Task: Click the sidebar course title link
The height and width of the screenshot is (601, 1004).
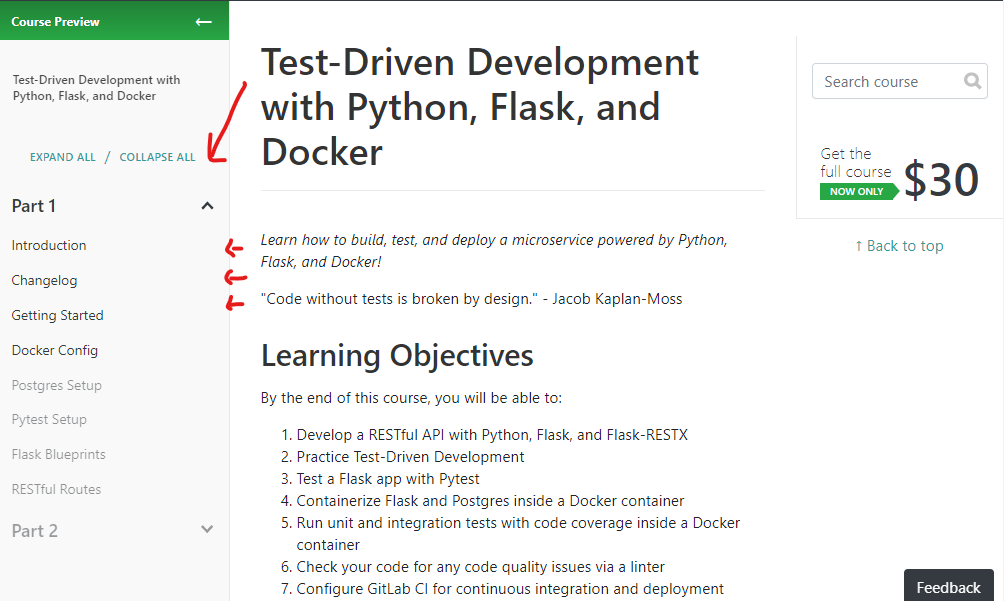Action: coord(96,88)
